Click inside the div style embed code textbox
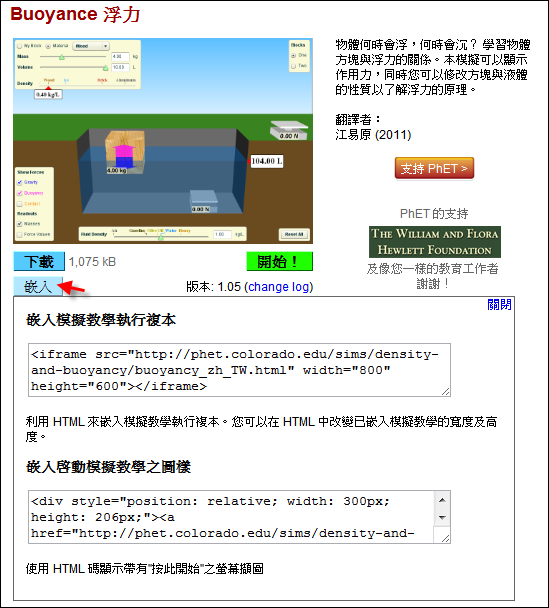 point(231,517)
